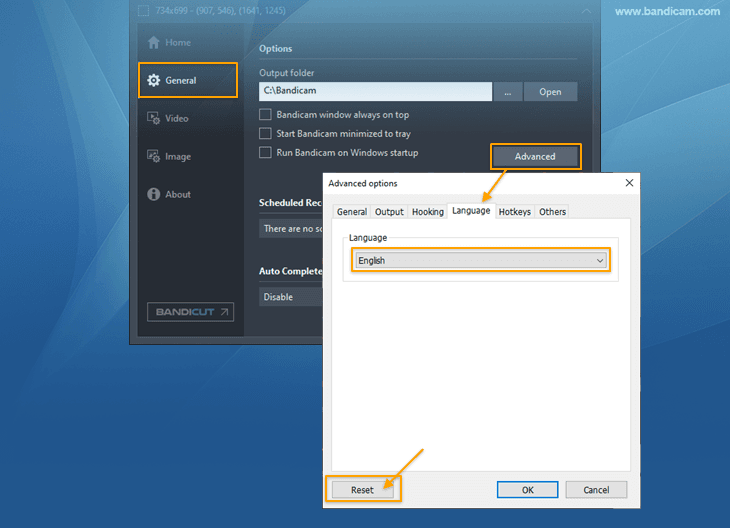
Task: Select the About sidebar label
Action: click(178, 194)
